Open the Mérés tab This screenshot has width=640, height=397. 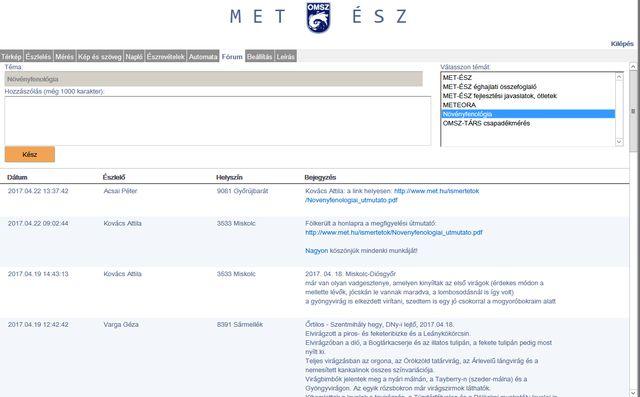(x=64, y=57)
